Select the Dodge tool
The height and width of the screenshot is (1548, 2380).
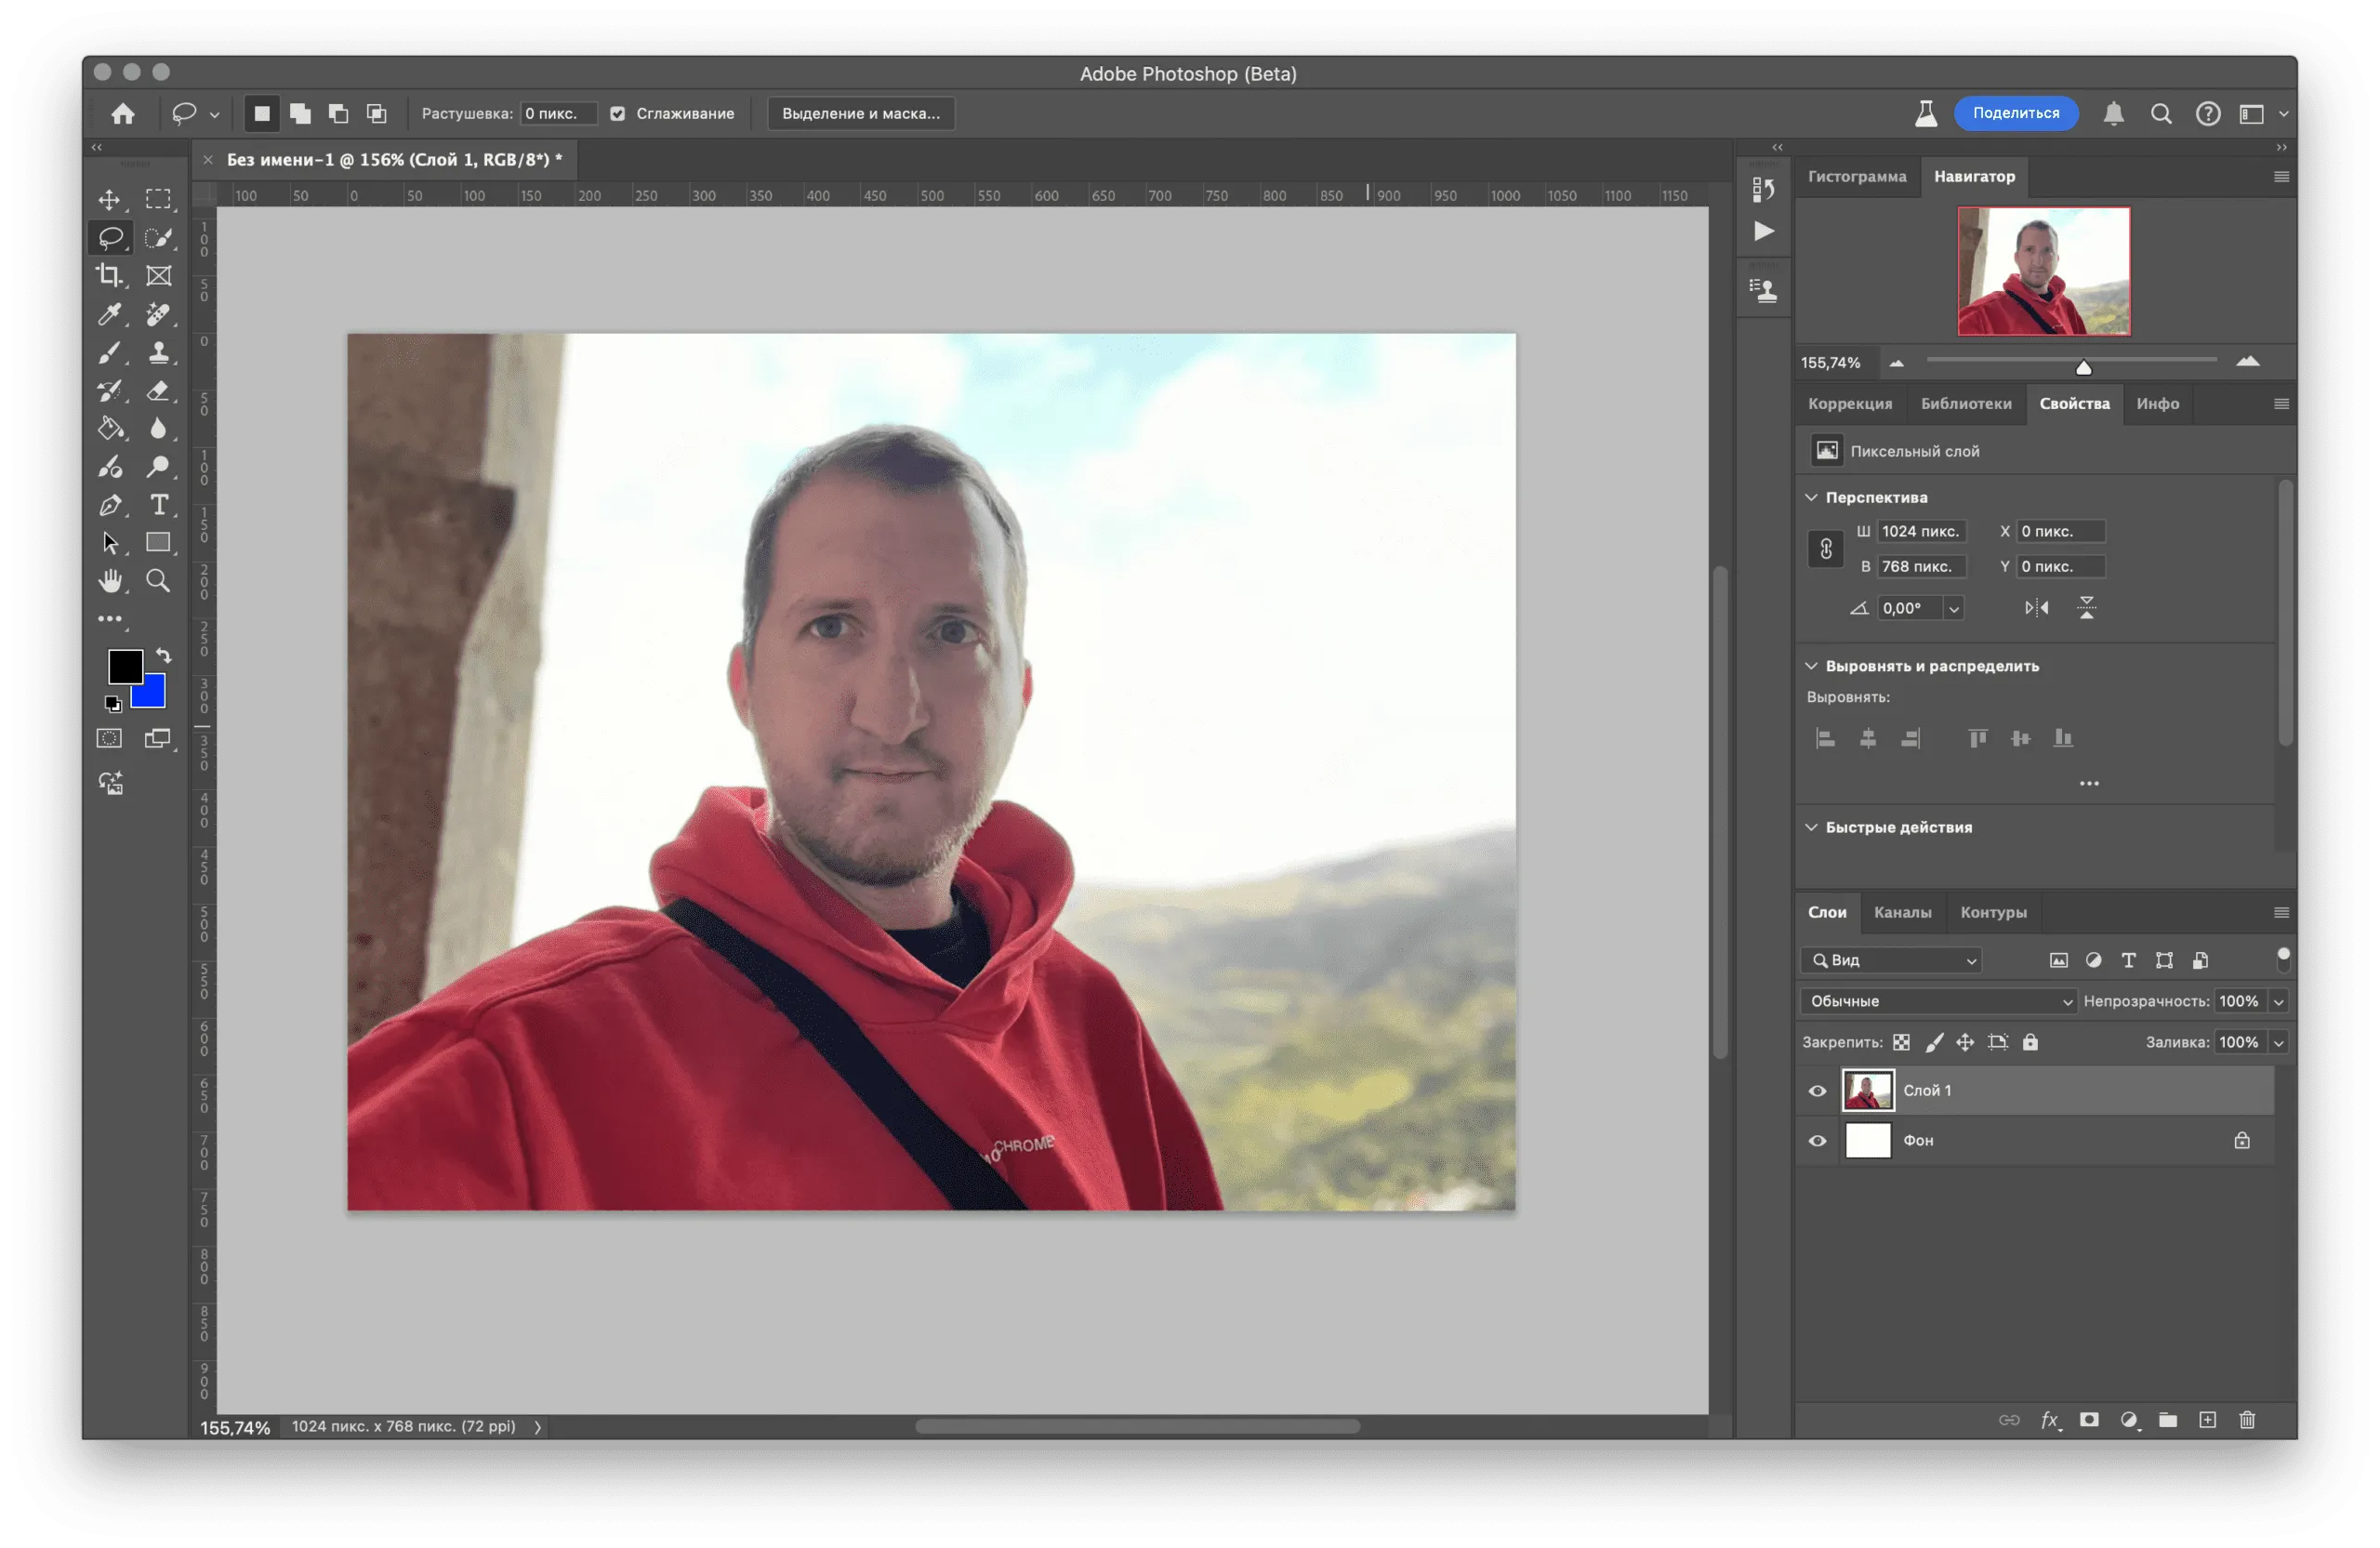pyautogui.click(x=158, y=466)
